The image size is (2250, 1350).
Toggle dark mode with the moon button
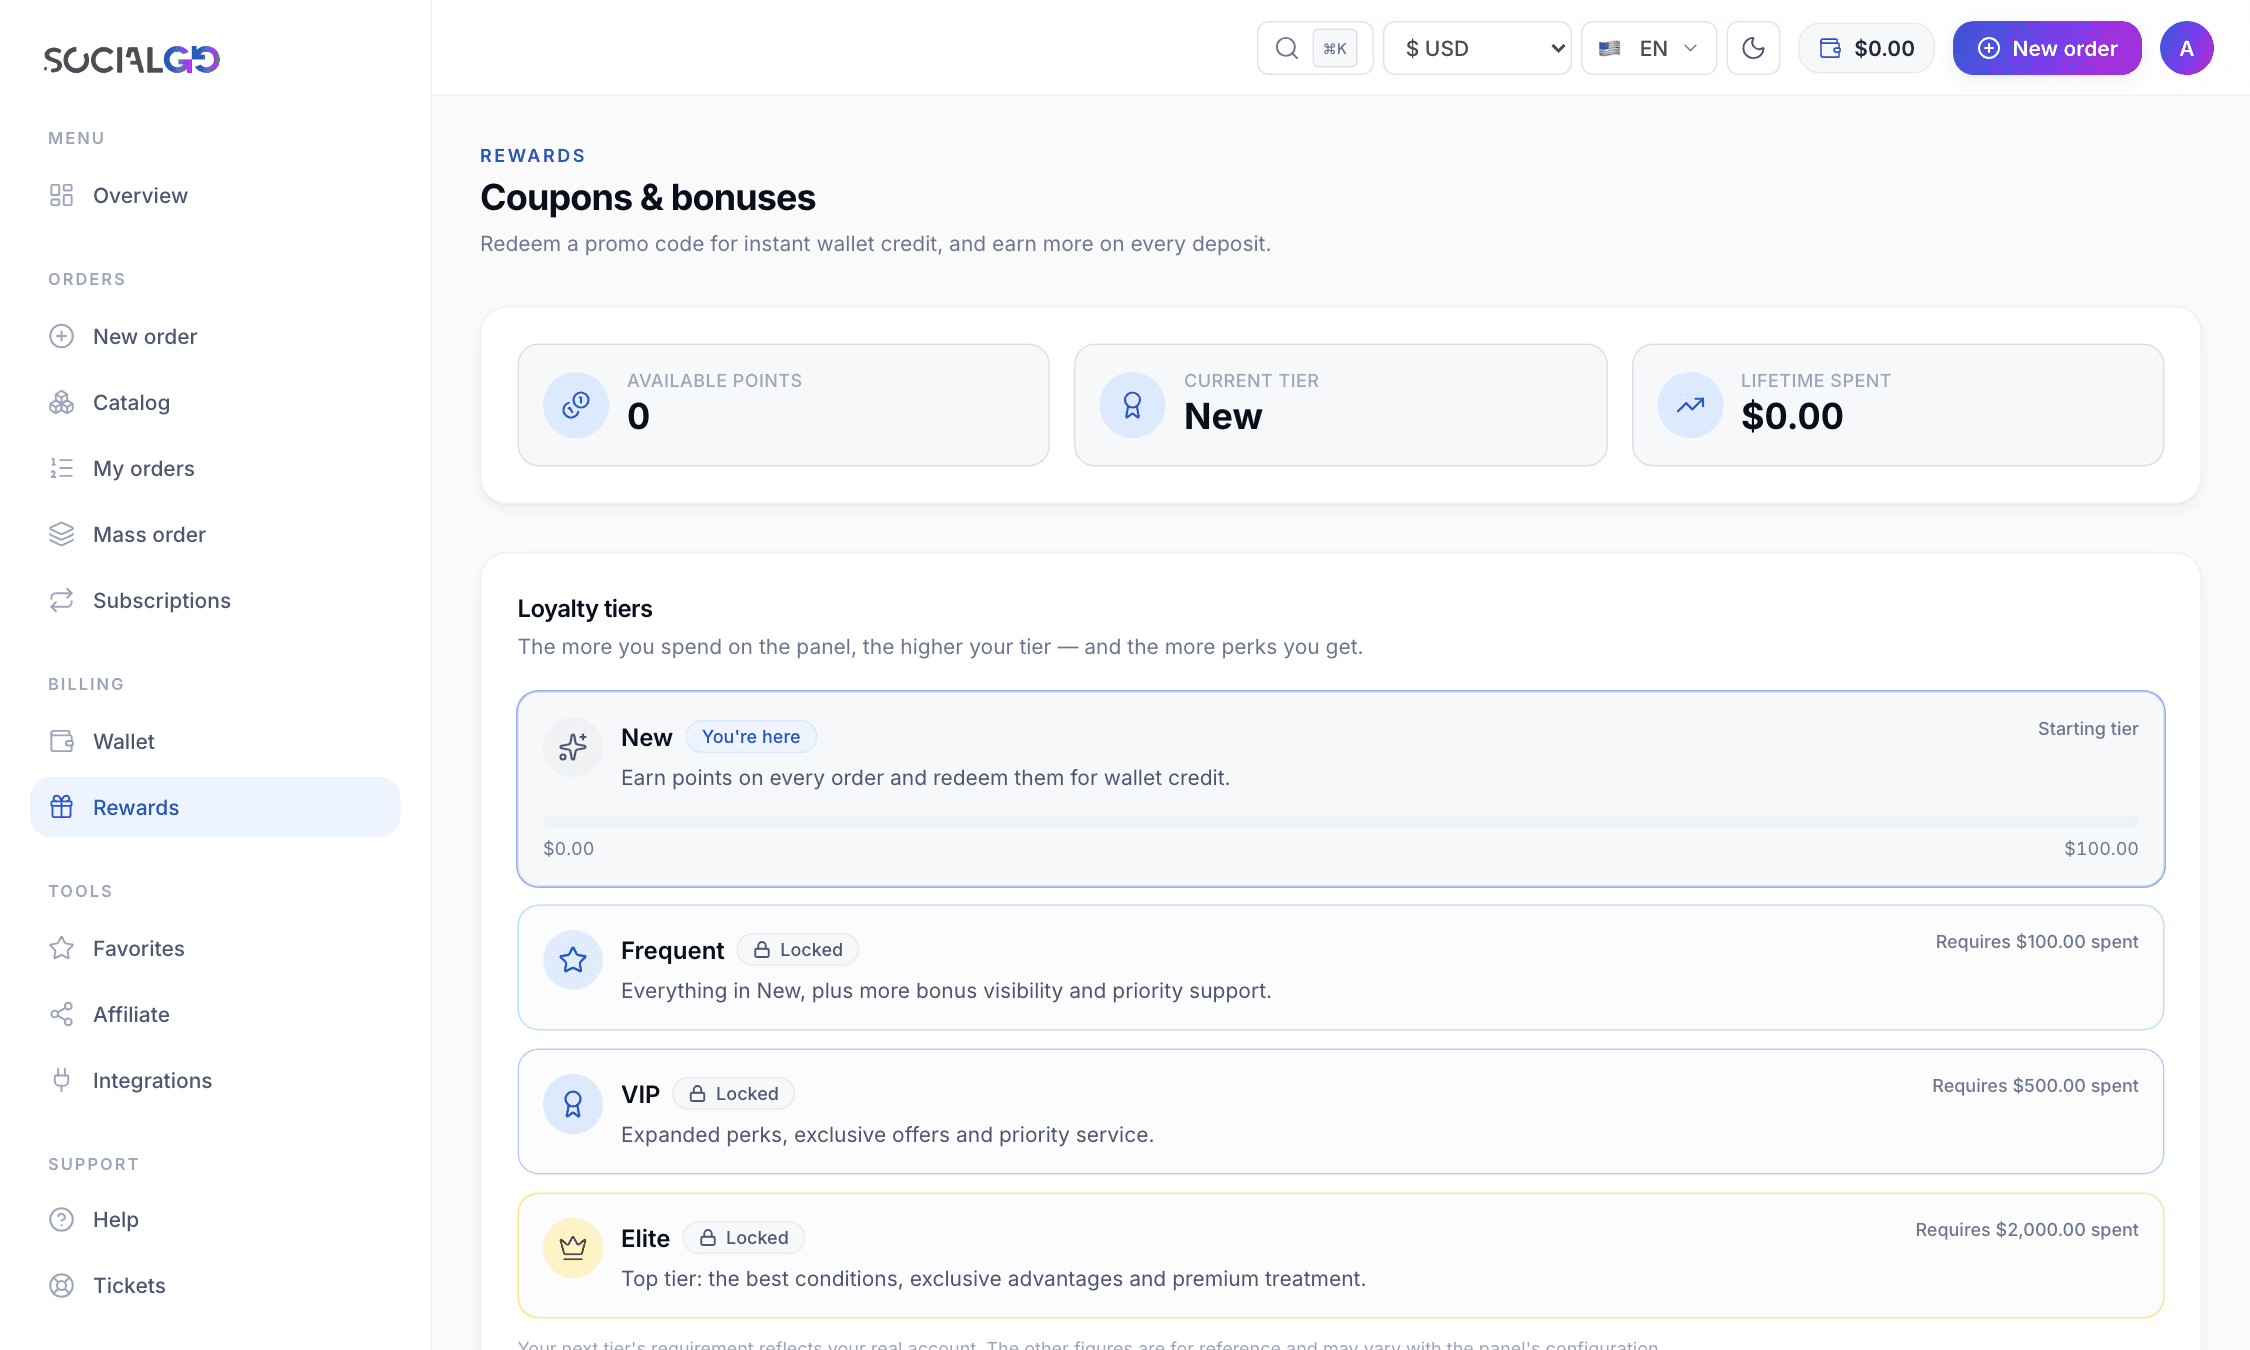tap(1753, 48)
